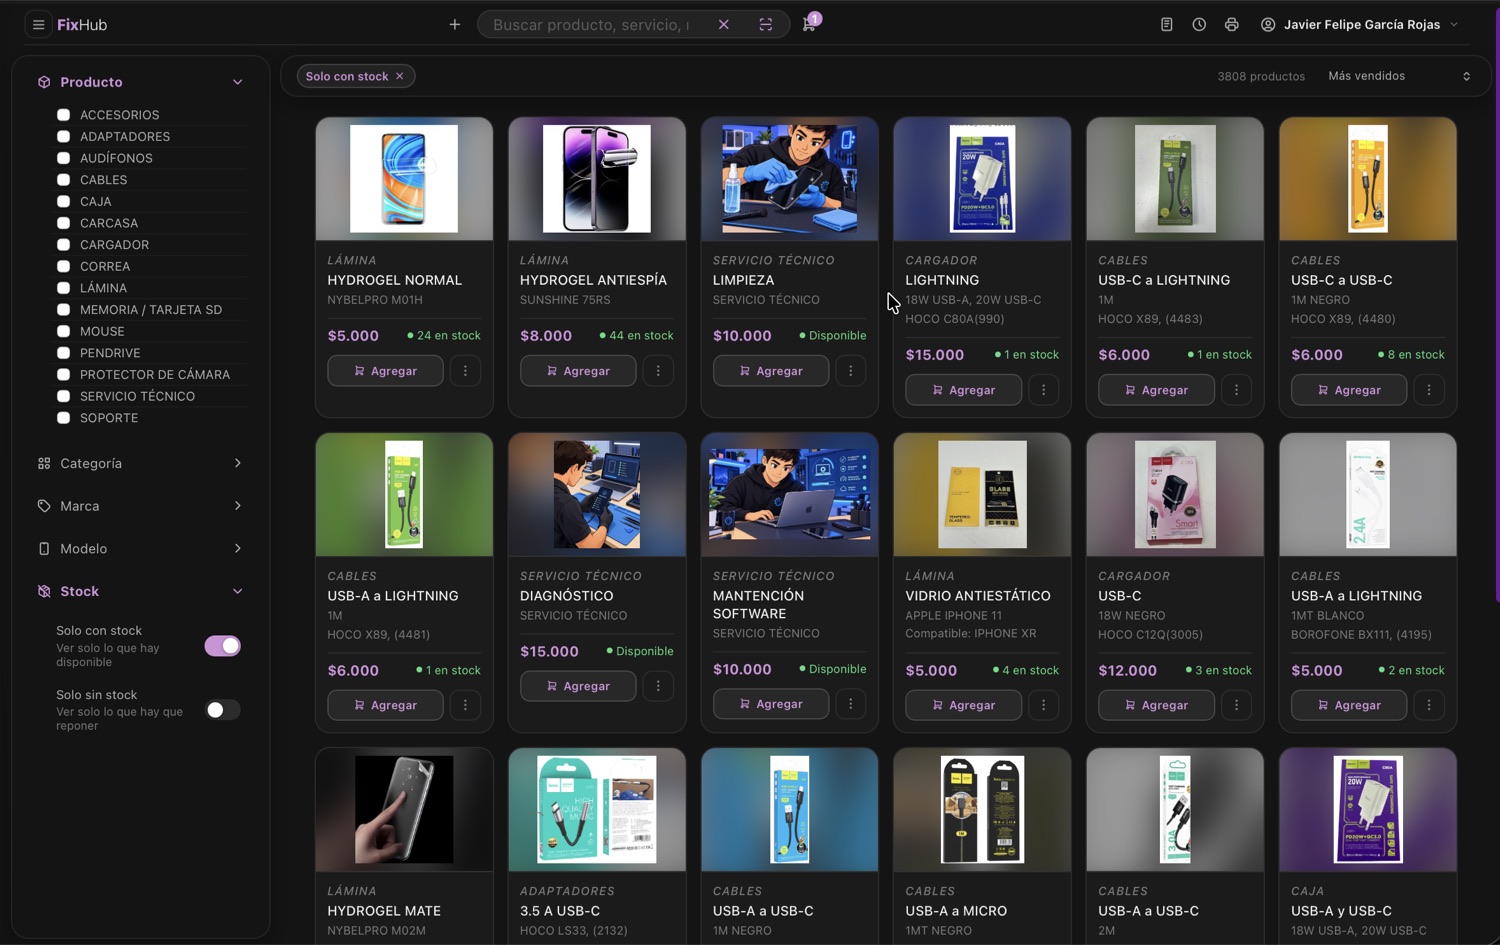Check the SERVICIO TÉCNICO filter checkbox
The height and width of the screenshot is (945, 1500).
click(63, 397)
